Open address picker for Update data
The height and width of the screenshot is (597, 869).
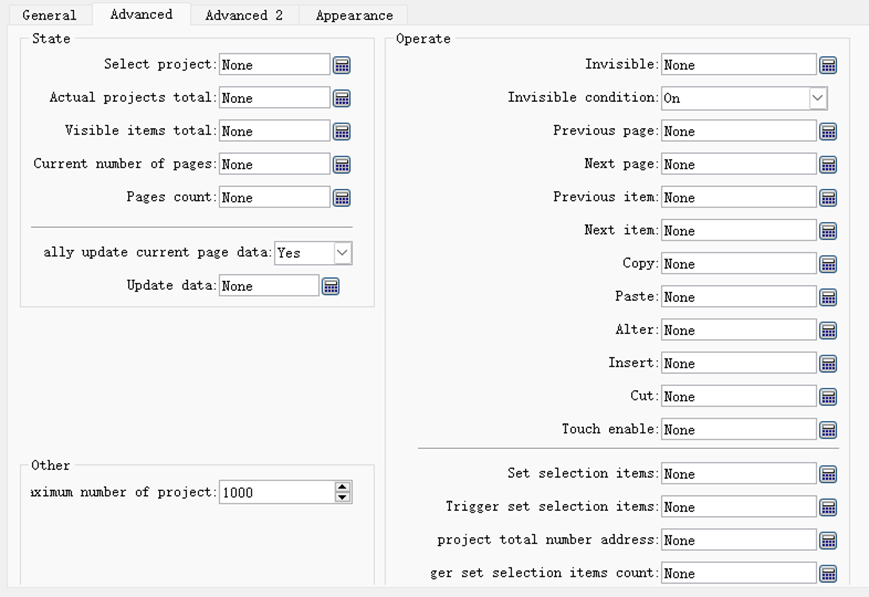point(330,286)
